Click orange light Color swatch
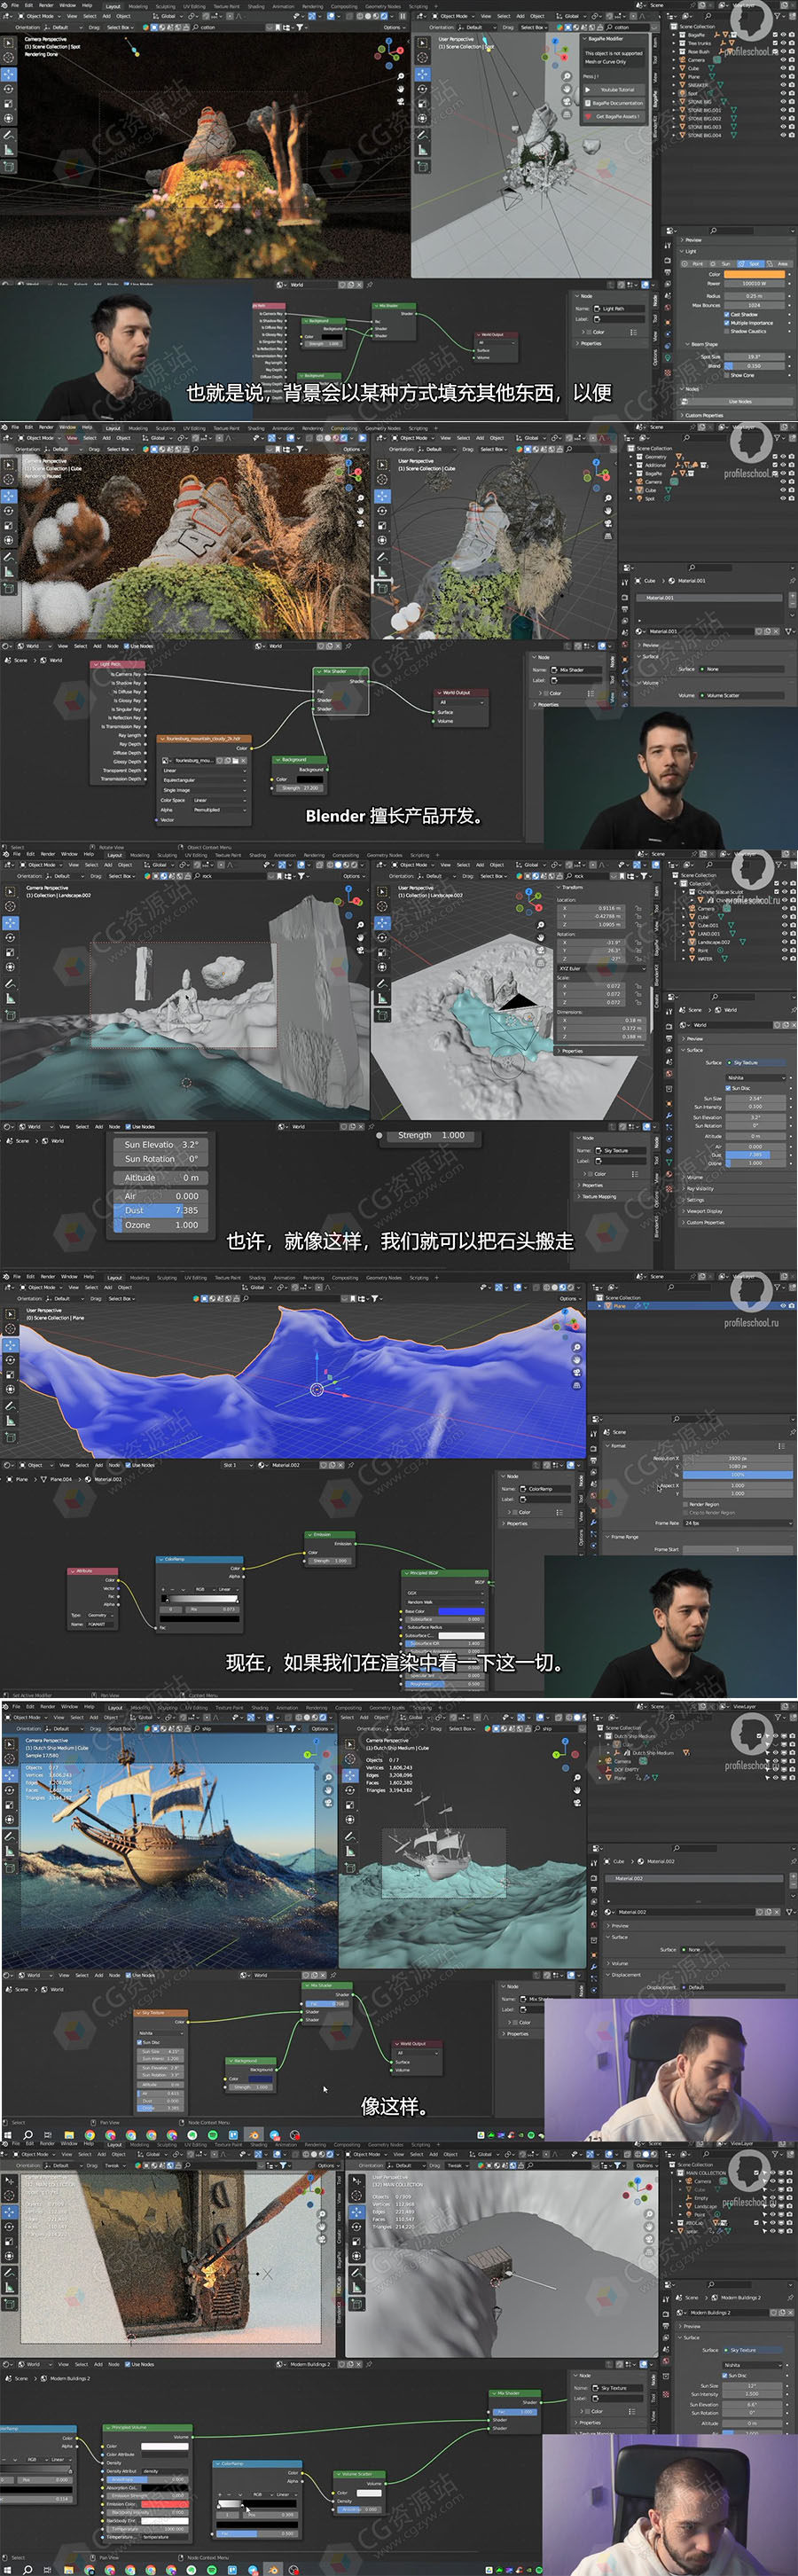The width and height of the screenshot is (798, 2576). click(756, 274)
